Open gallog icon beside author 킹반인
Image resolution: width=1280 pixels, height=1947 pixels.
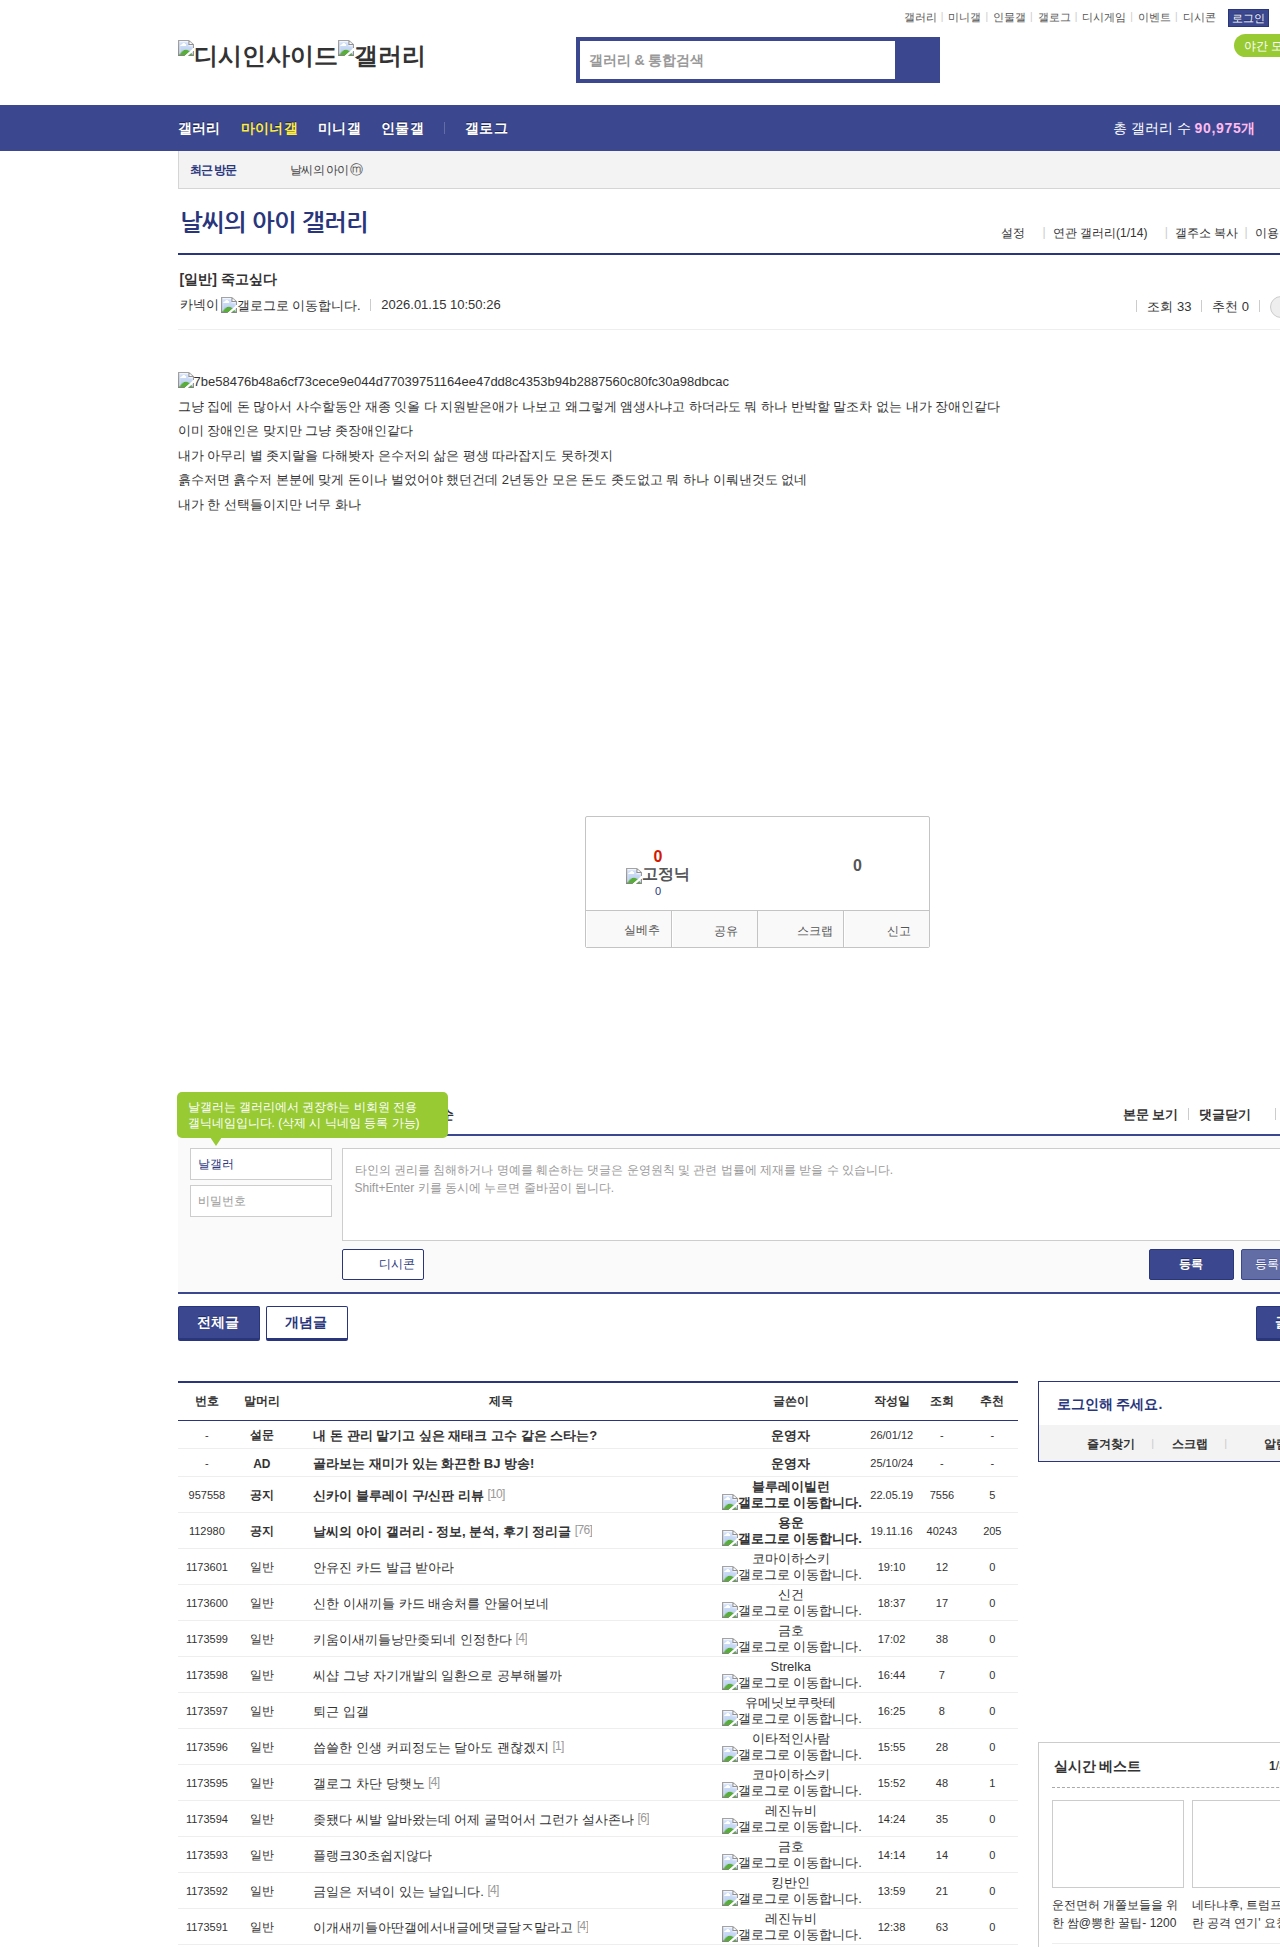pyautogui.click(x=791, y=1899)
